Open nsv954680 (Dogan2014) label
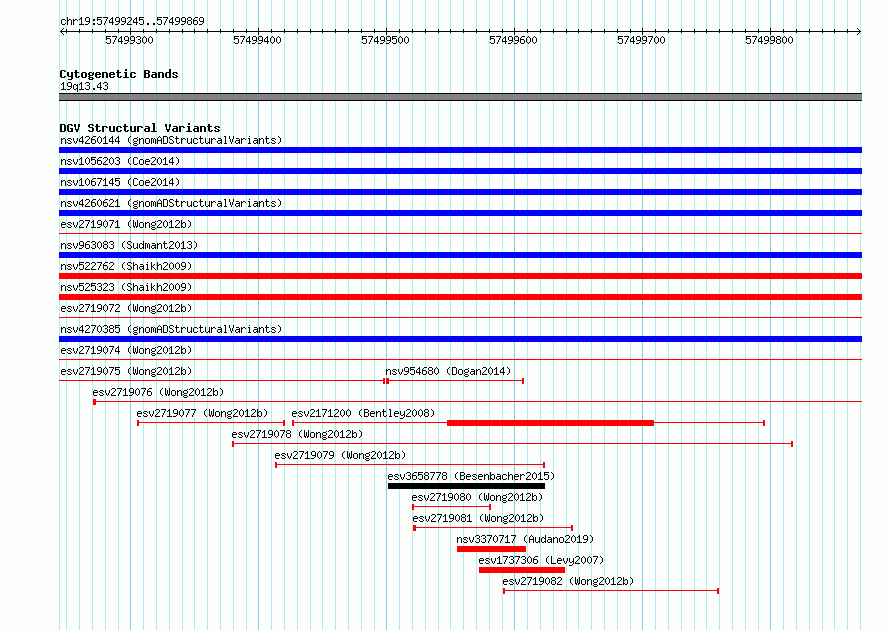This screenshot has width=890, height=630. 448,371
